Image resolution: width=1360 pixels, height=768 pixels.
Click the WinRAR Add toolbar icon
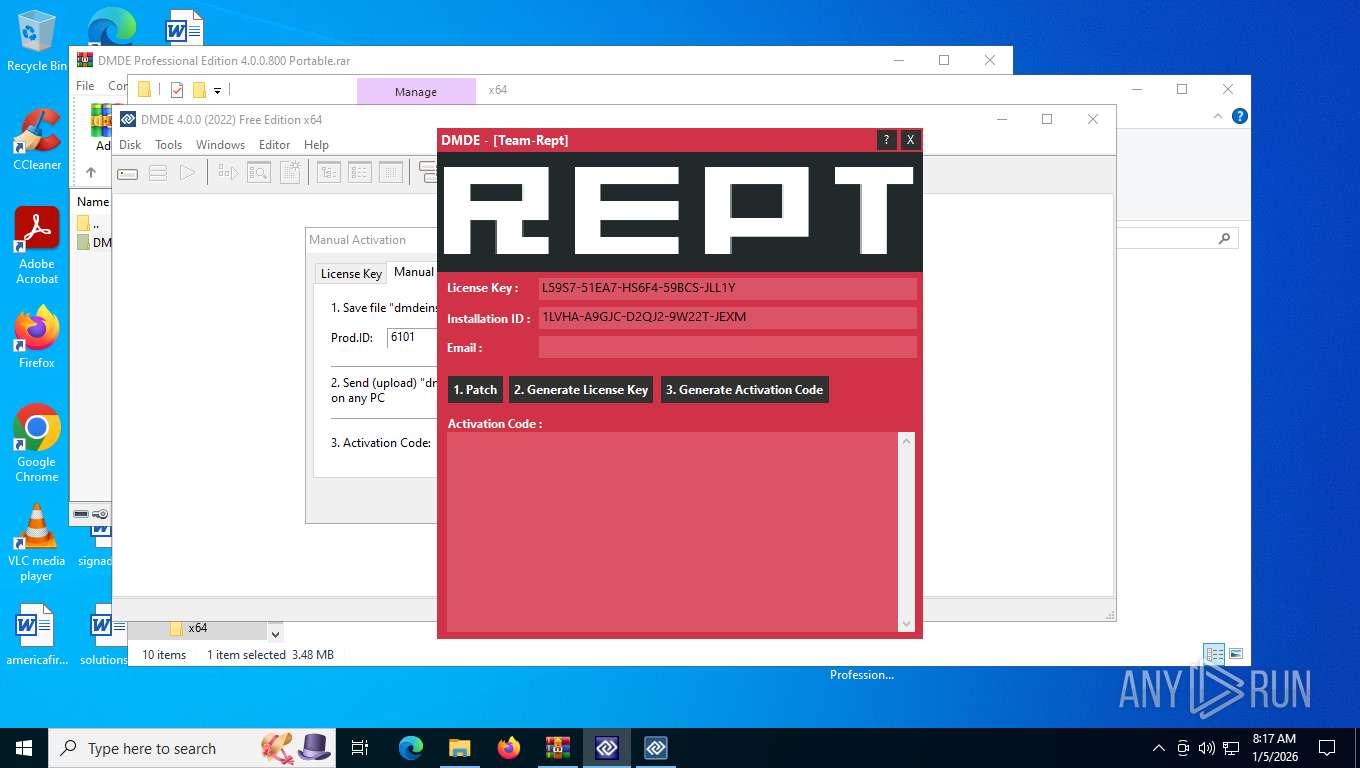tap(100, 127)
